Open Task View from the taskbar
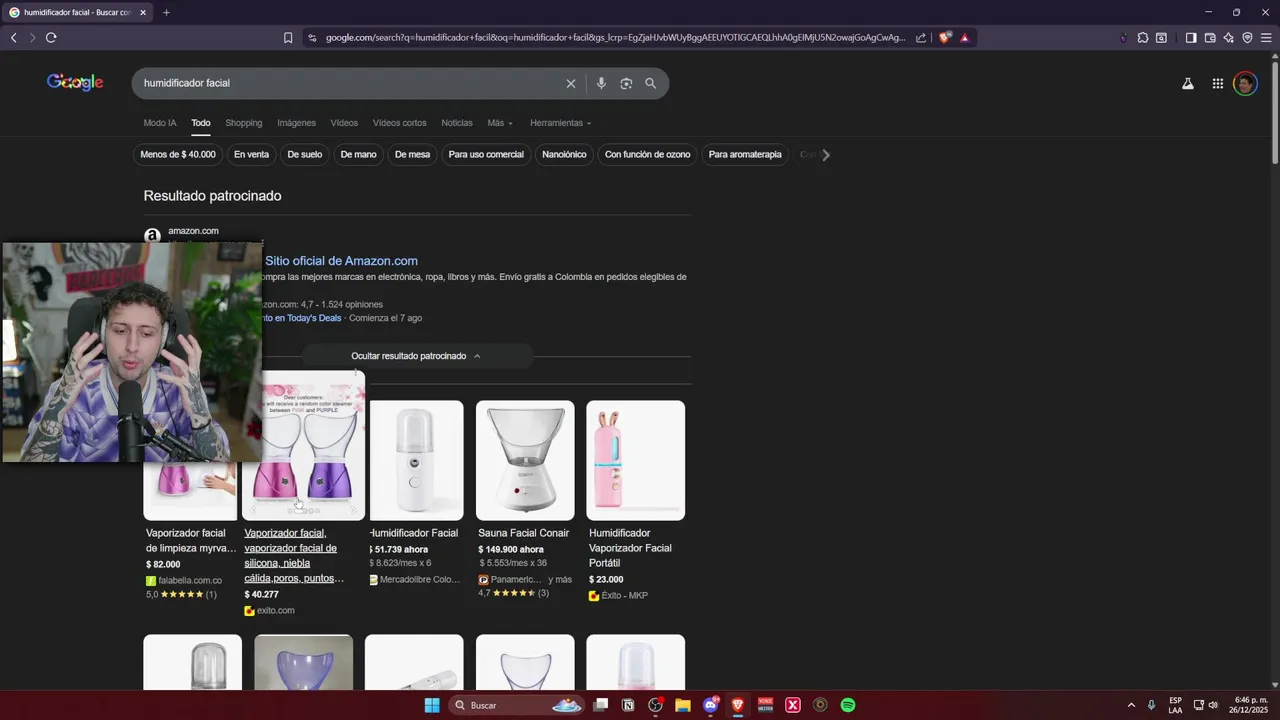 [601, 705]
